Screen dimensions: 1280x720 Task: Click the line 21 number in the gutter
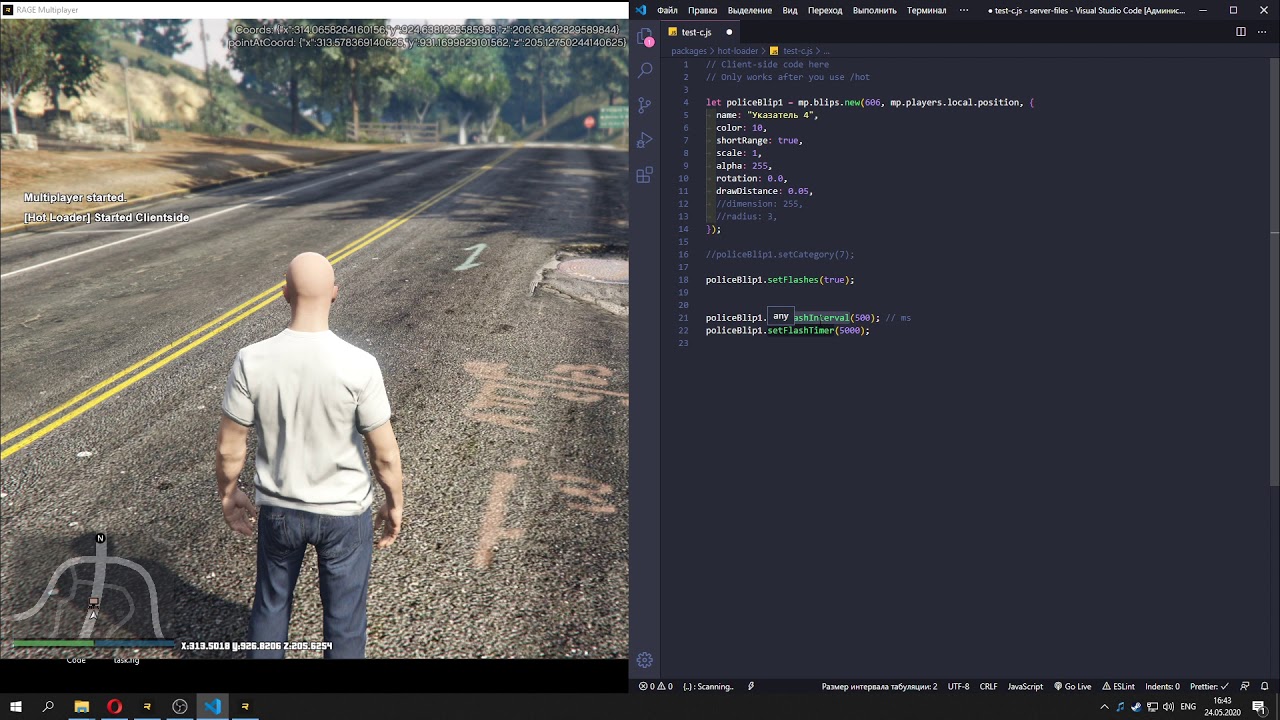tap(683, 318)
